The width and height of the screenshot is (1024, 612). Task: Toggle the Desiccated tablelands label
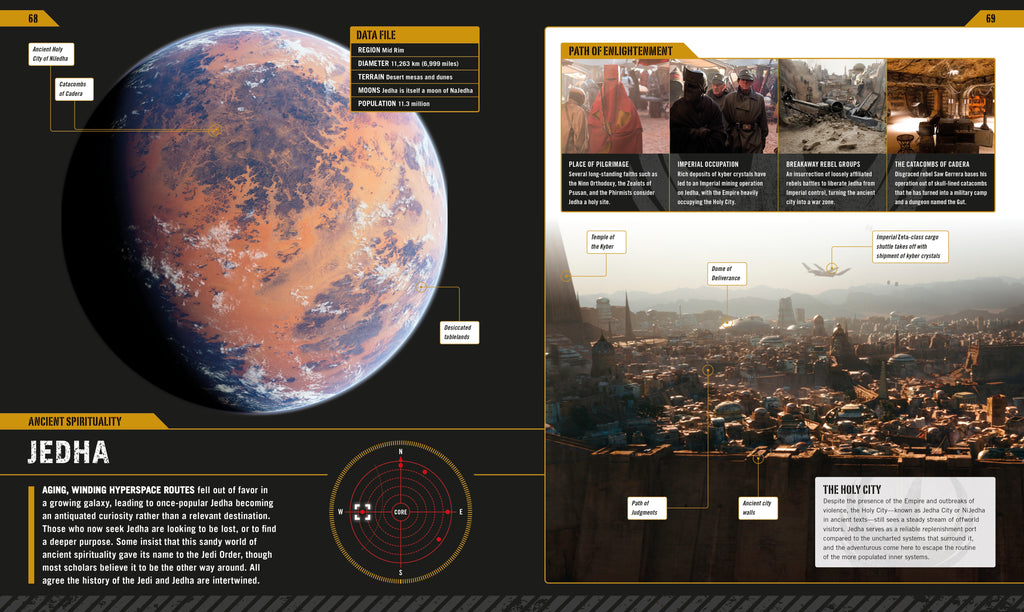click(x=460, y=330)
